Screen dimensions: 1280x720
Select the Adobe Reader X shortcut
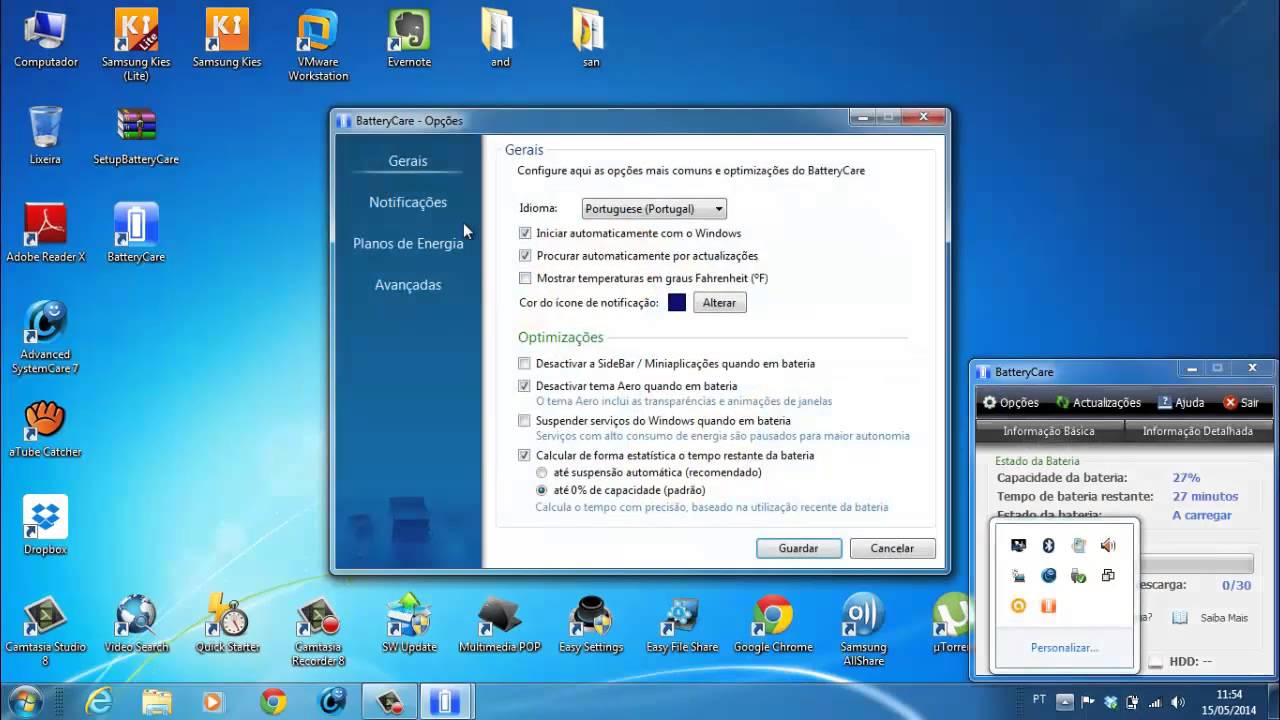[x=45, y=233]
